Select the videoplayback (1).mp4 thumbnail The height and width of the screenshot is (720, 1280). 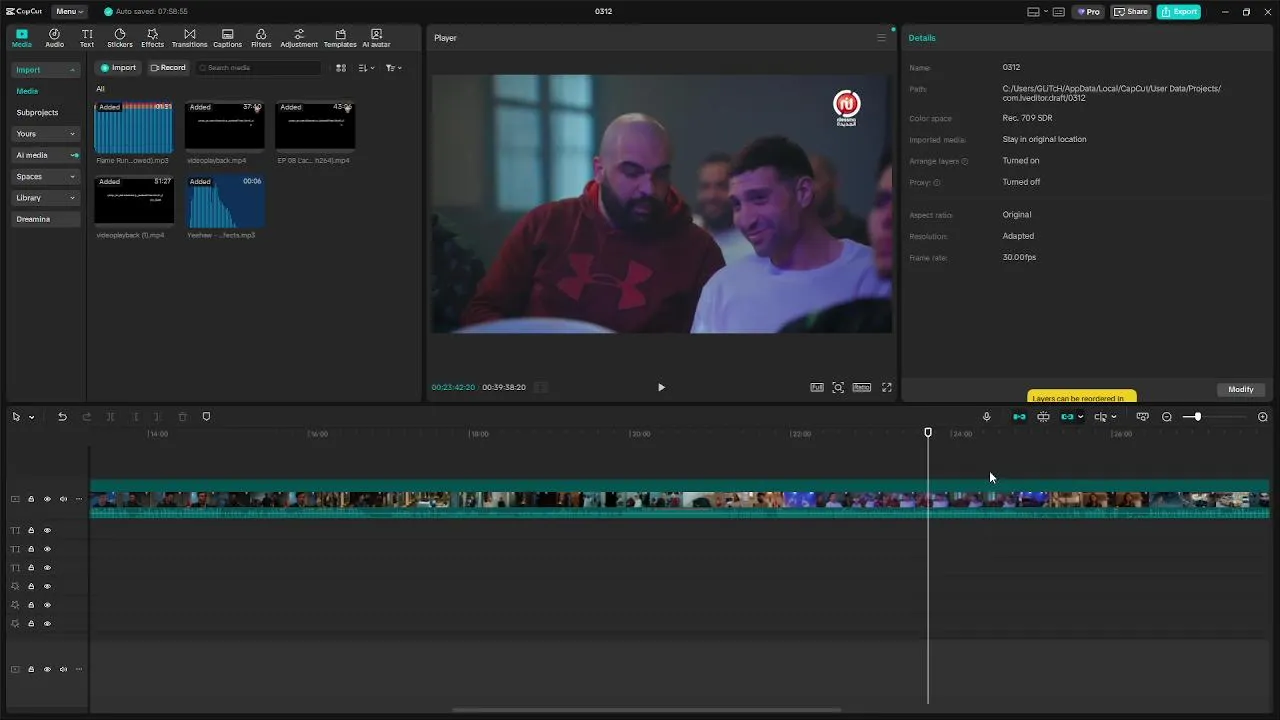point(134,202)
